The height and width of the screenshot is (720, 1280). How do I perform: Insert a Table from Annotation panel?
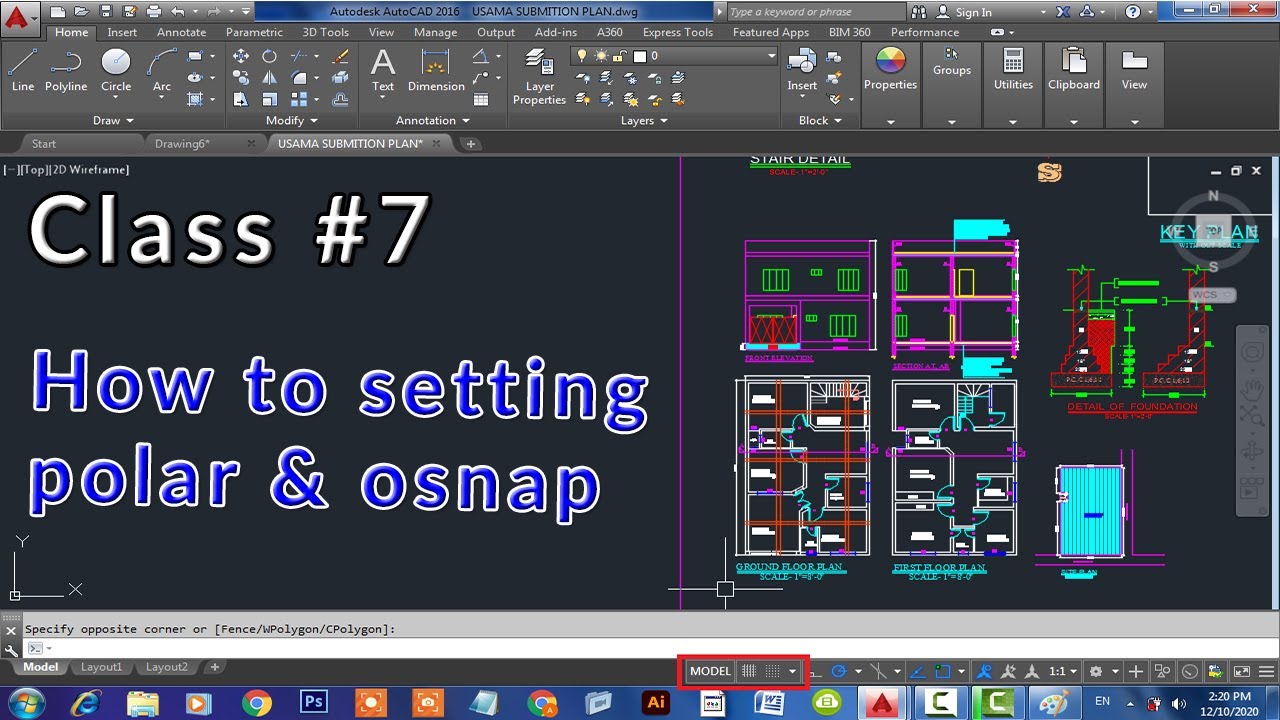point(481,99)
